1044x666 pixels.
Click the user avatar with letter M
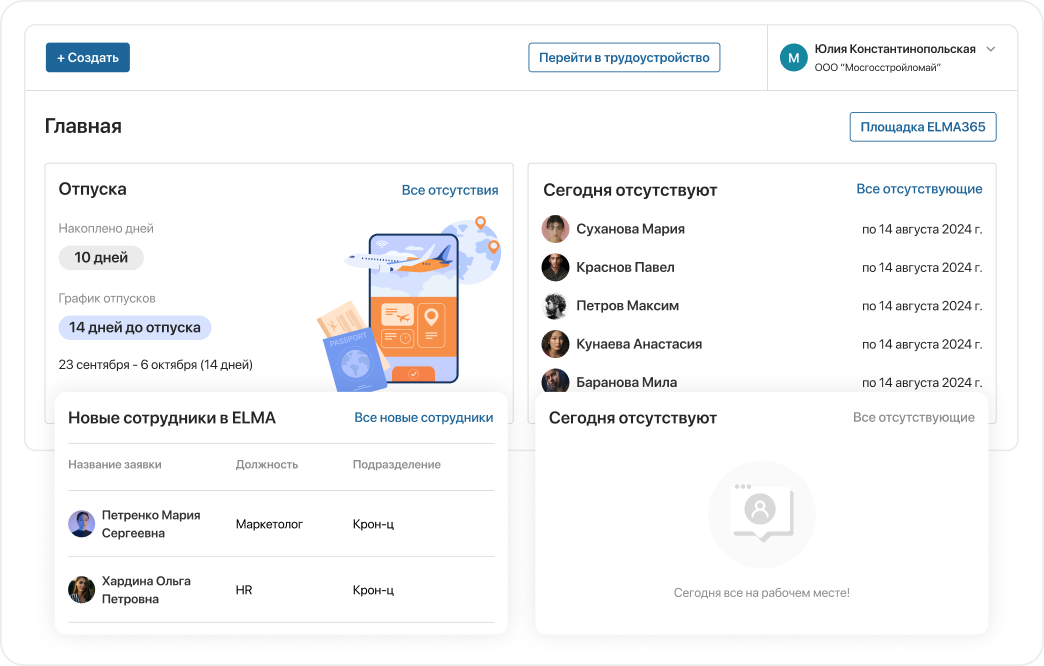[x=794, y=58]
